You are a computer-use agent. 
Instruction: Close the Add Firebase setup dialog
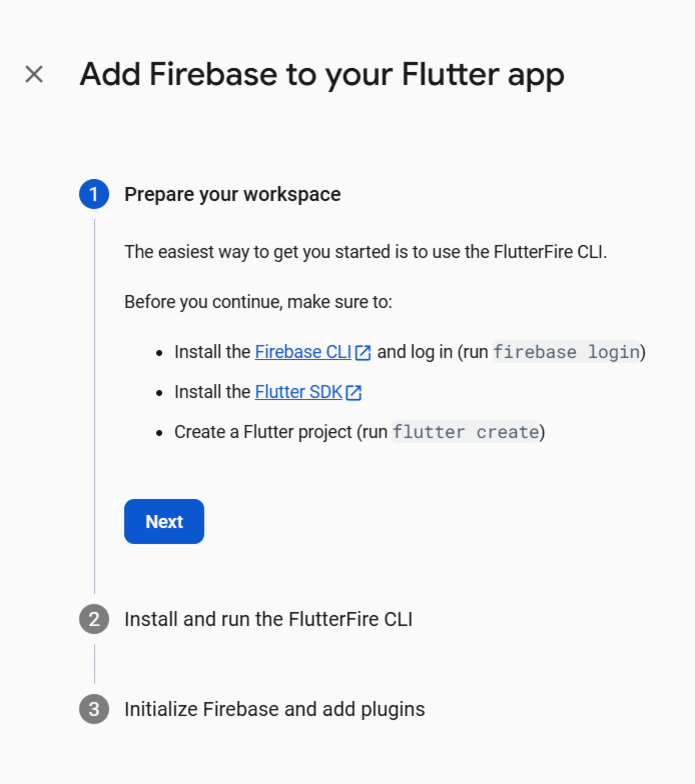point(34,74)
